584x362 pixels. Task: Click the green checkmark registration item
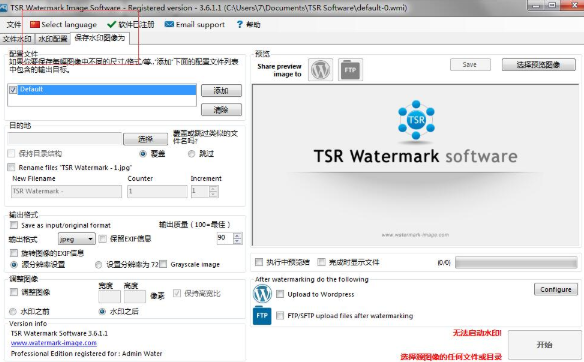[x=111, y=25]
